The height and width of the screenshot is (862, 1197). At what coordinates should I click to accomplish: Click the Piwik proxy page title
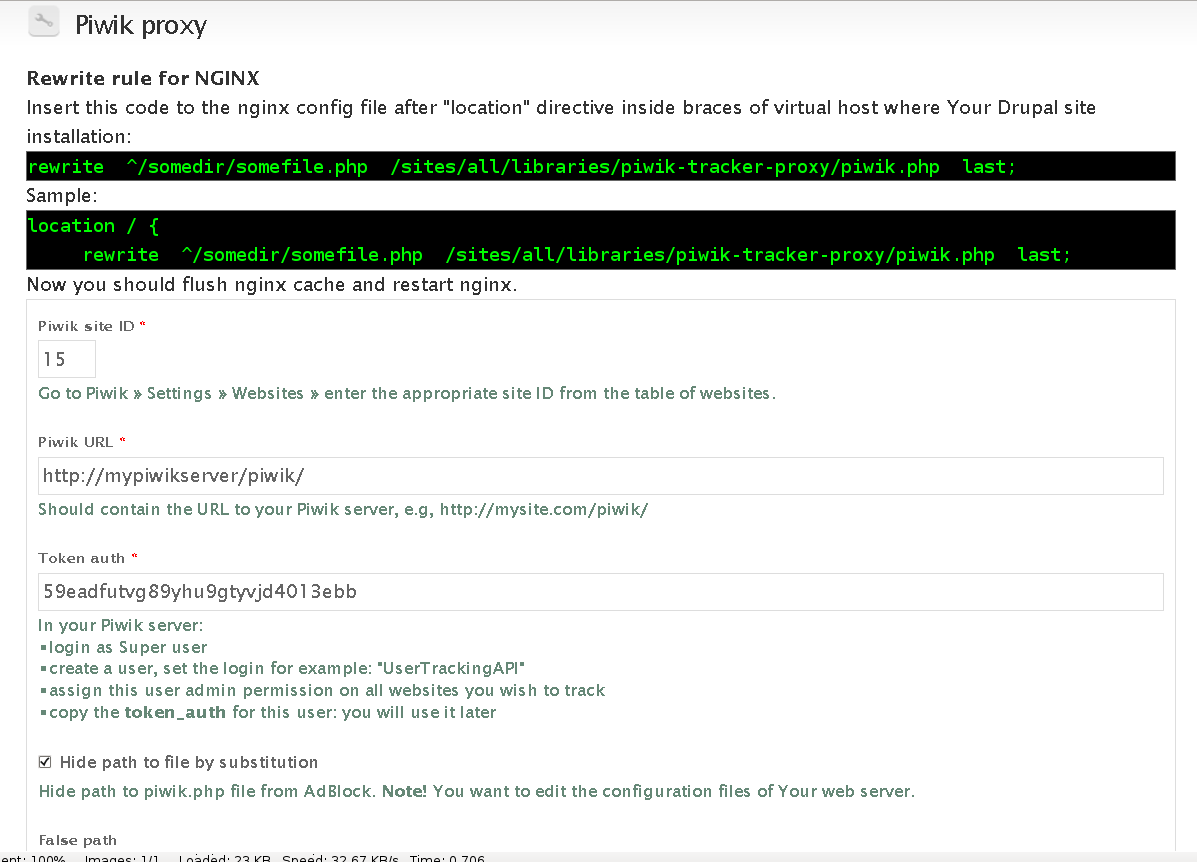pos(140,24)
